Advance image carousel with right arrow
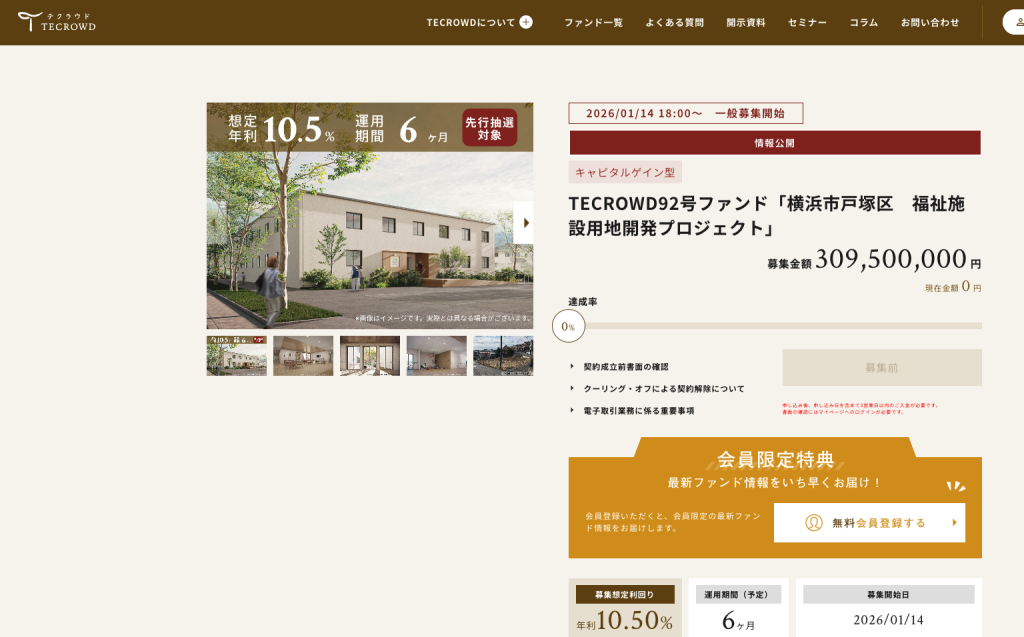1024x637 pixels. (523, 222)
